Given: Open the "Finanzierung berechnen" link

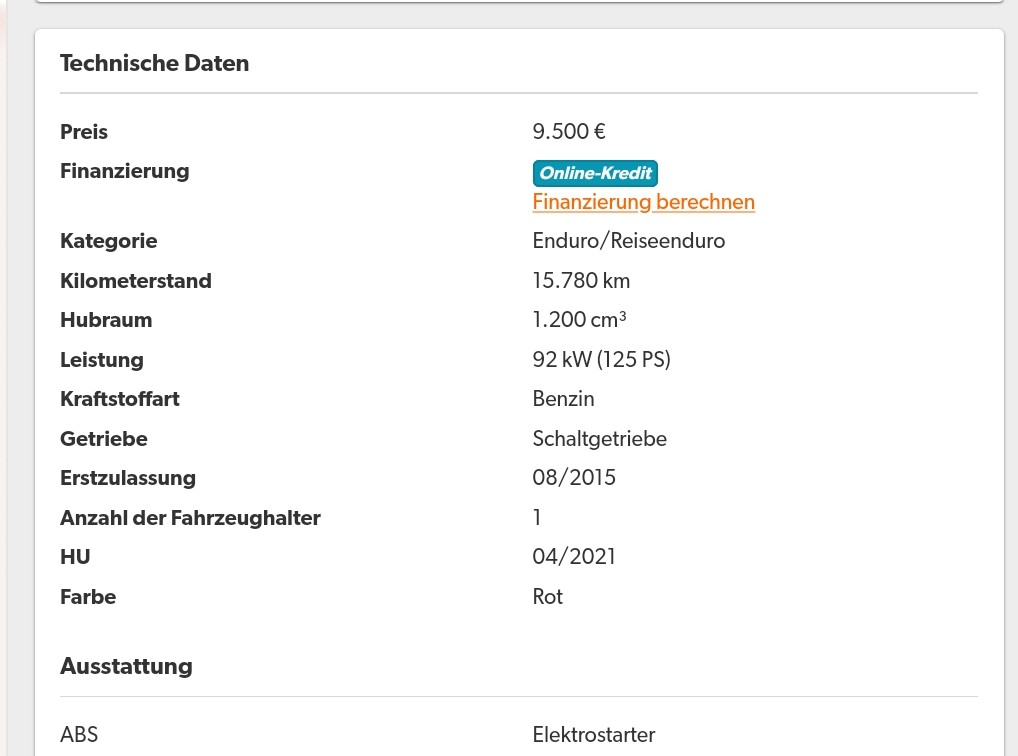Looking at the screenshot, I should 643,202.
